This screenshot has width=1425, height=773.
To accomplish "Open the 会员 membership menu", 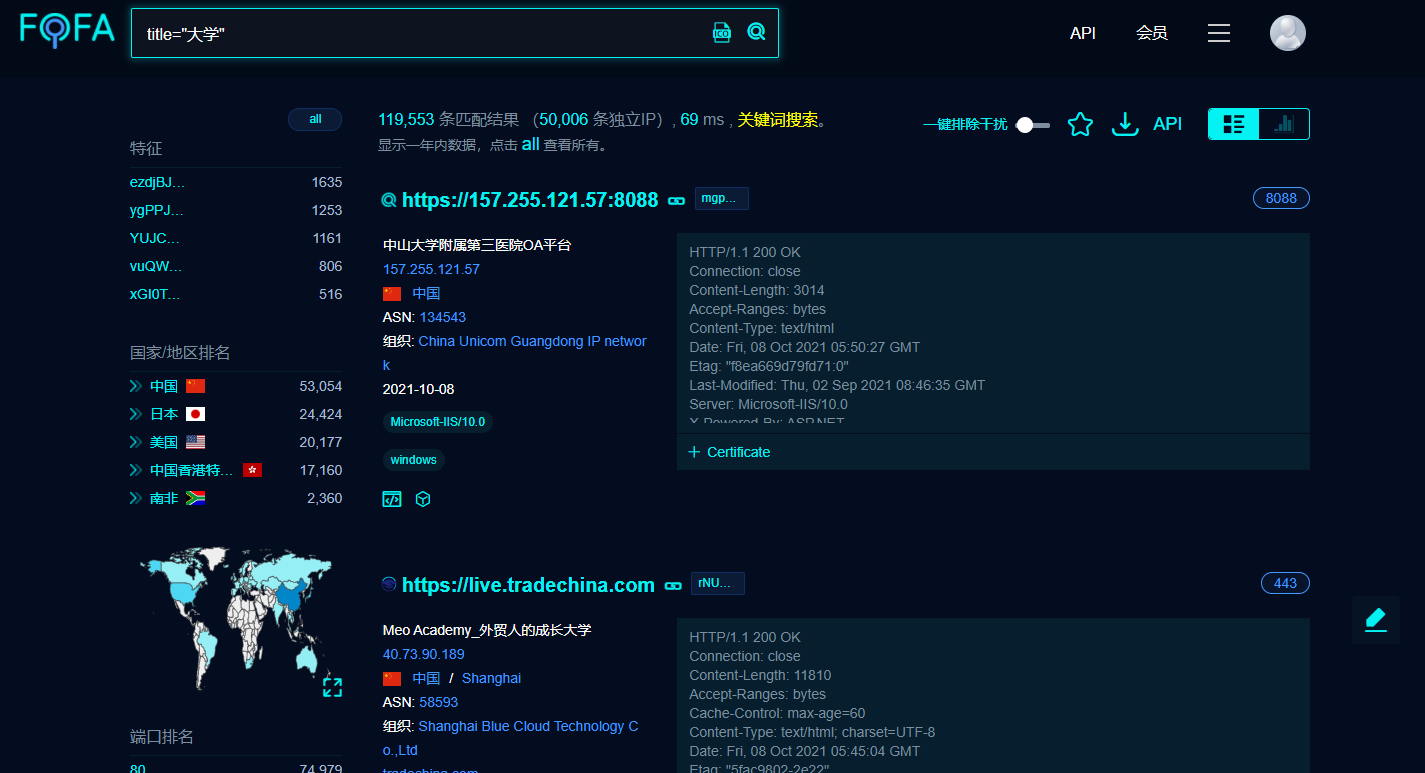I will pyautogui.click(x=1152, y=33).
